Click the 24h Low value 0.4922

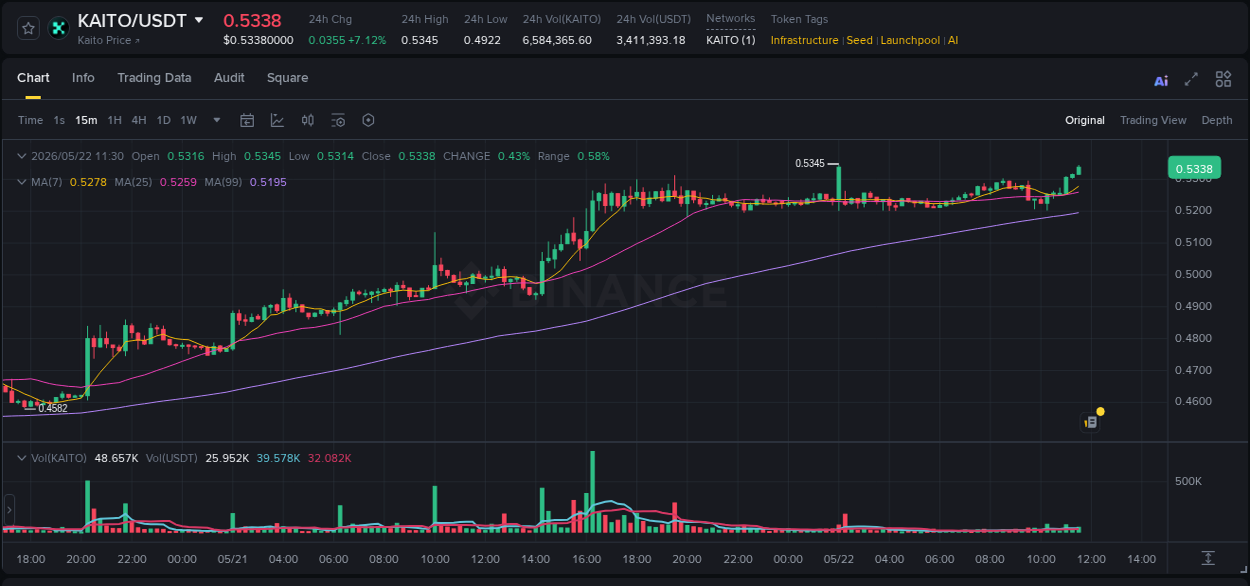point(482,40)
